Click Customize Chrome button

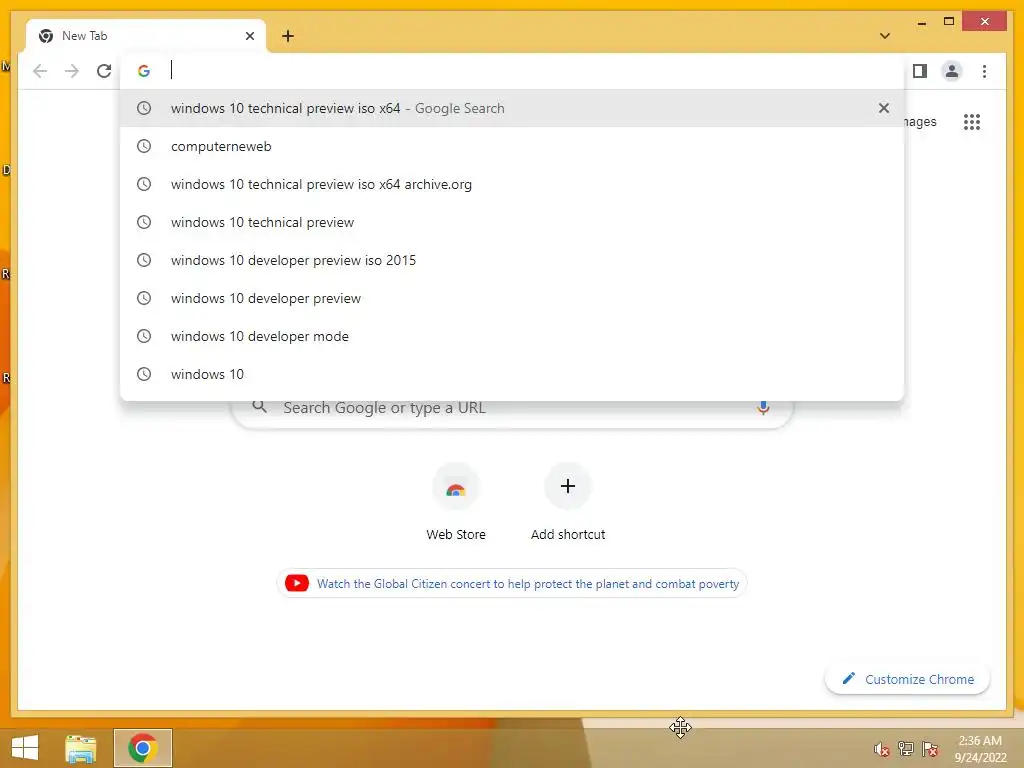(x=907, y=679)
